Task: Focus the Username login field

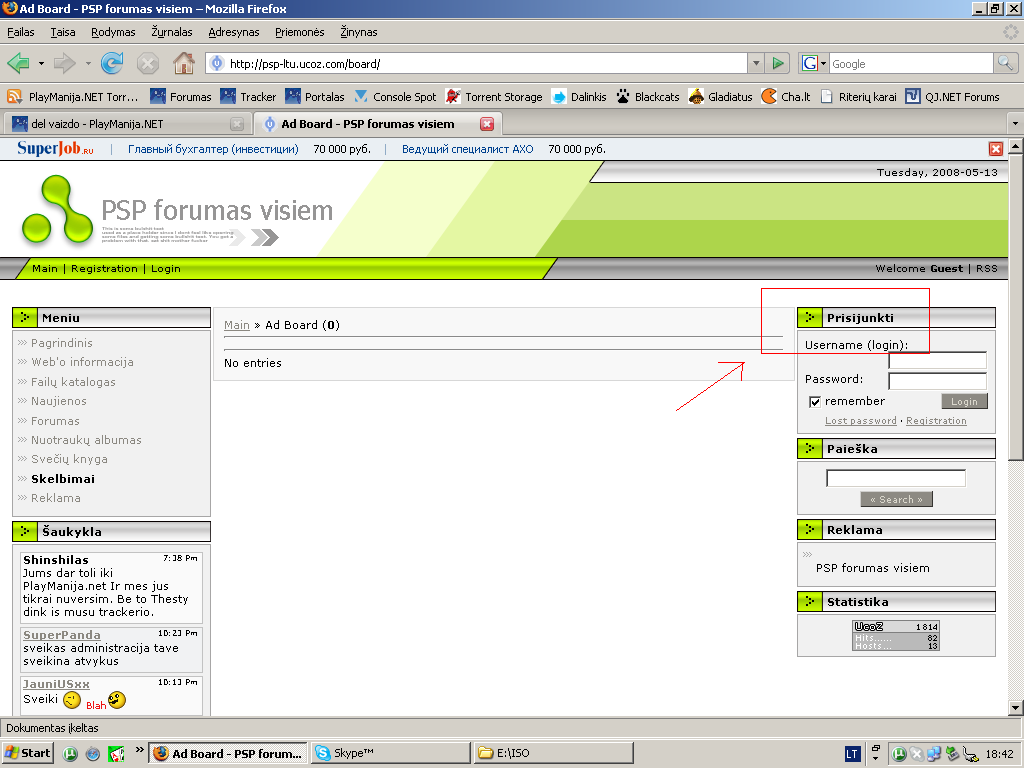Action: (937, 360)
